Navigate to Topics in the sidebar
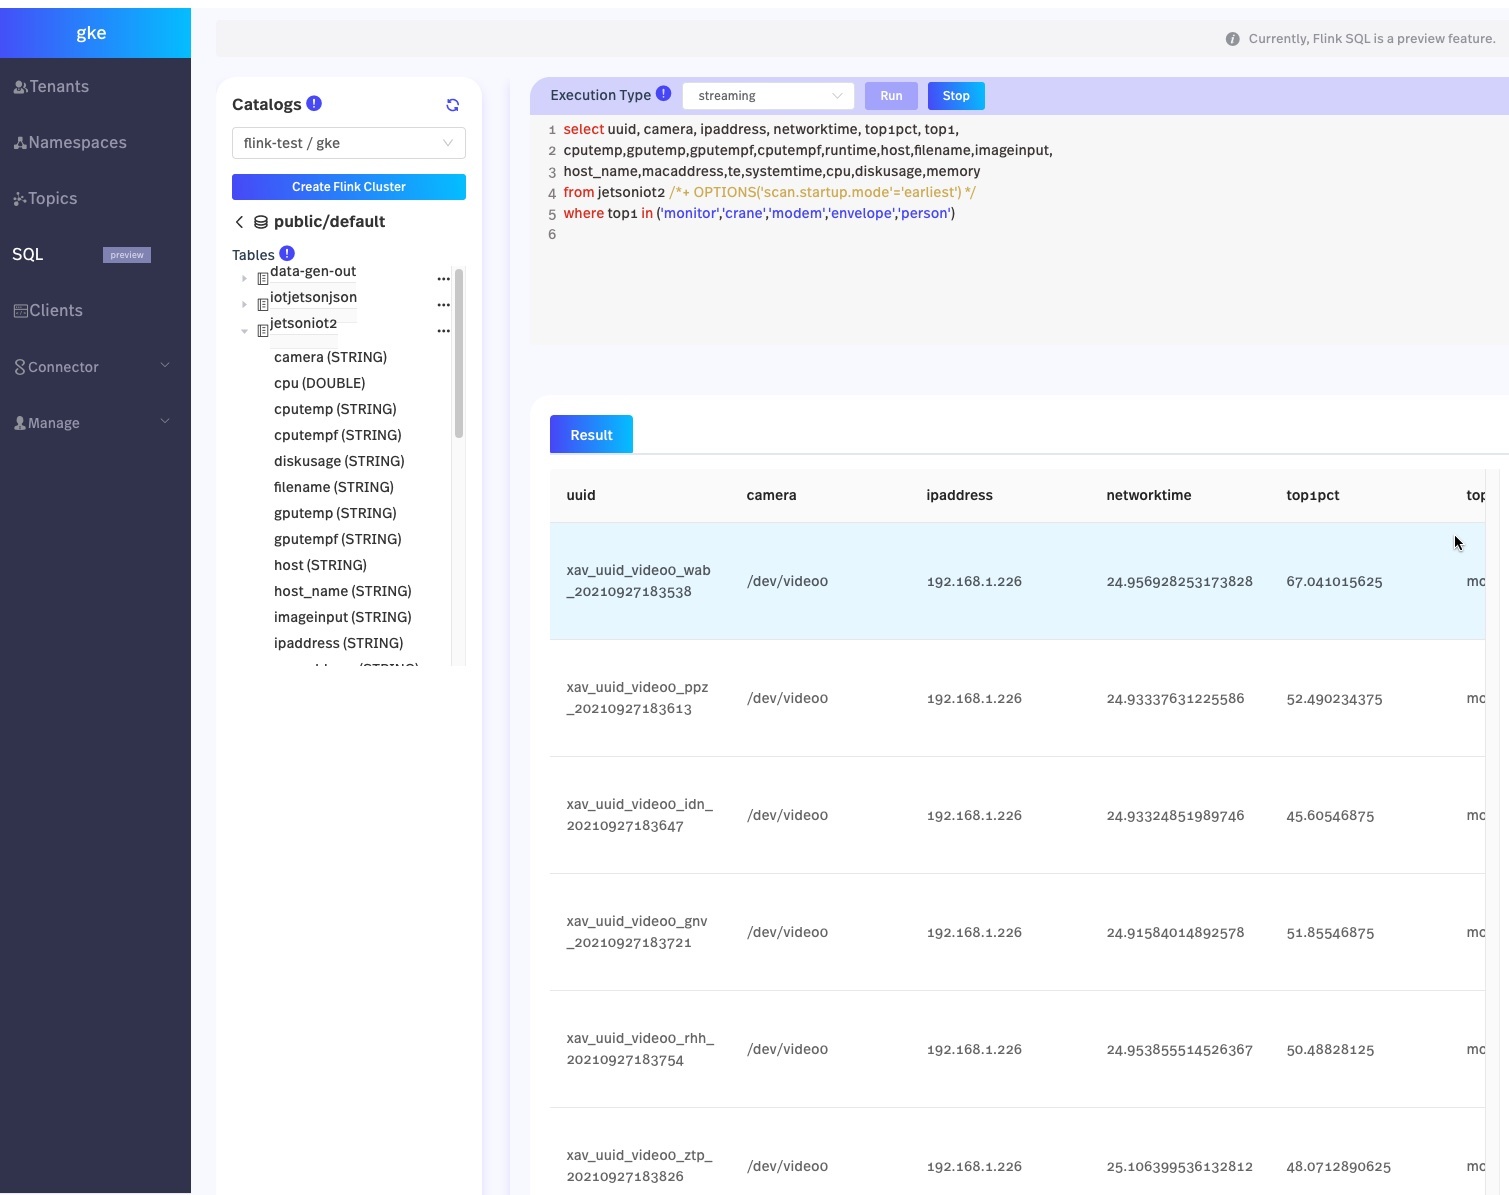Viewport: 1509px width, 1195px height. click(52, 199)
